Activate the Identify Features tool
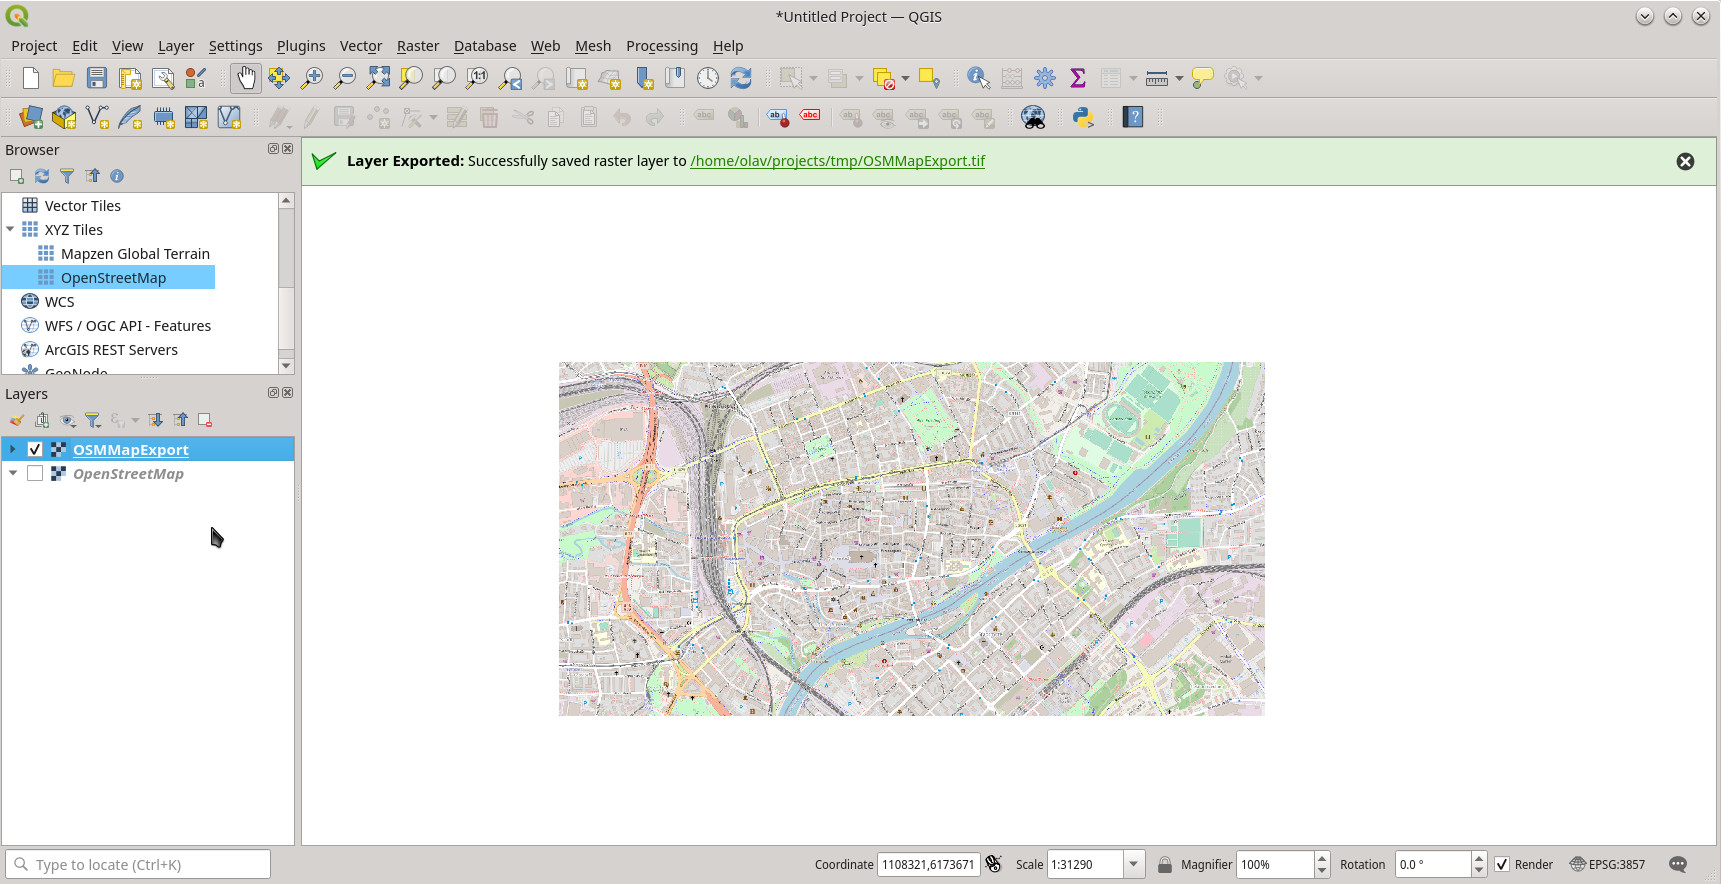Screen dimensions: 1721x884 point(978,78)
